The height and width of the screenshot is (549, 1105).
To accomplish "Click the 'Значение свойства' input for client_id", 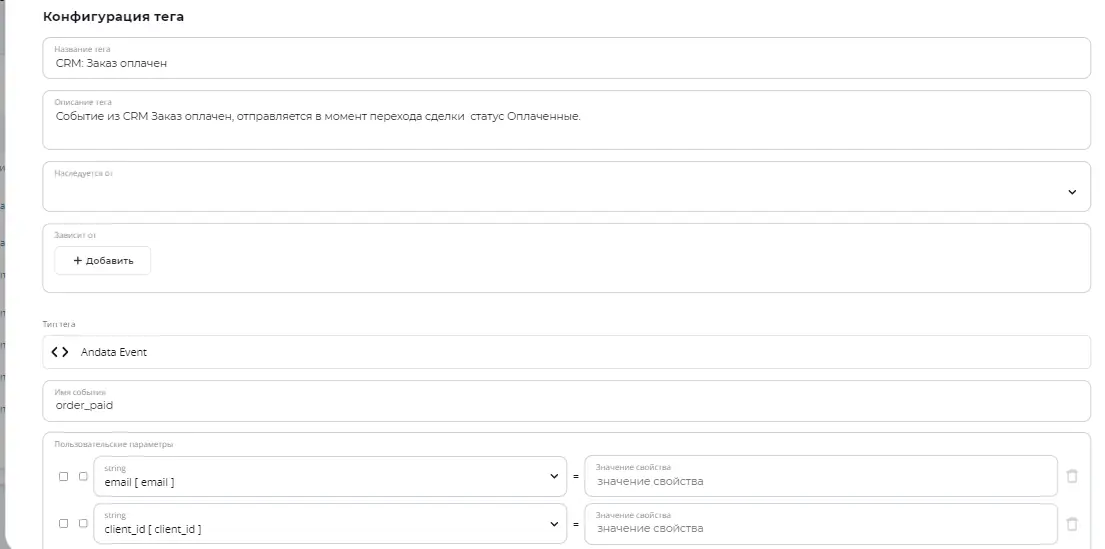I will pos(821,524).
